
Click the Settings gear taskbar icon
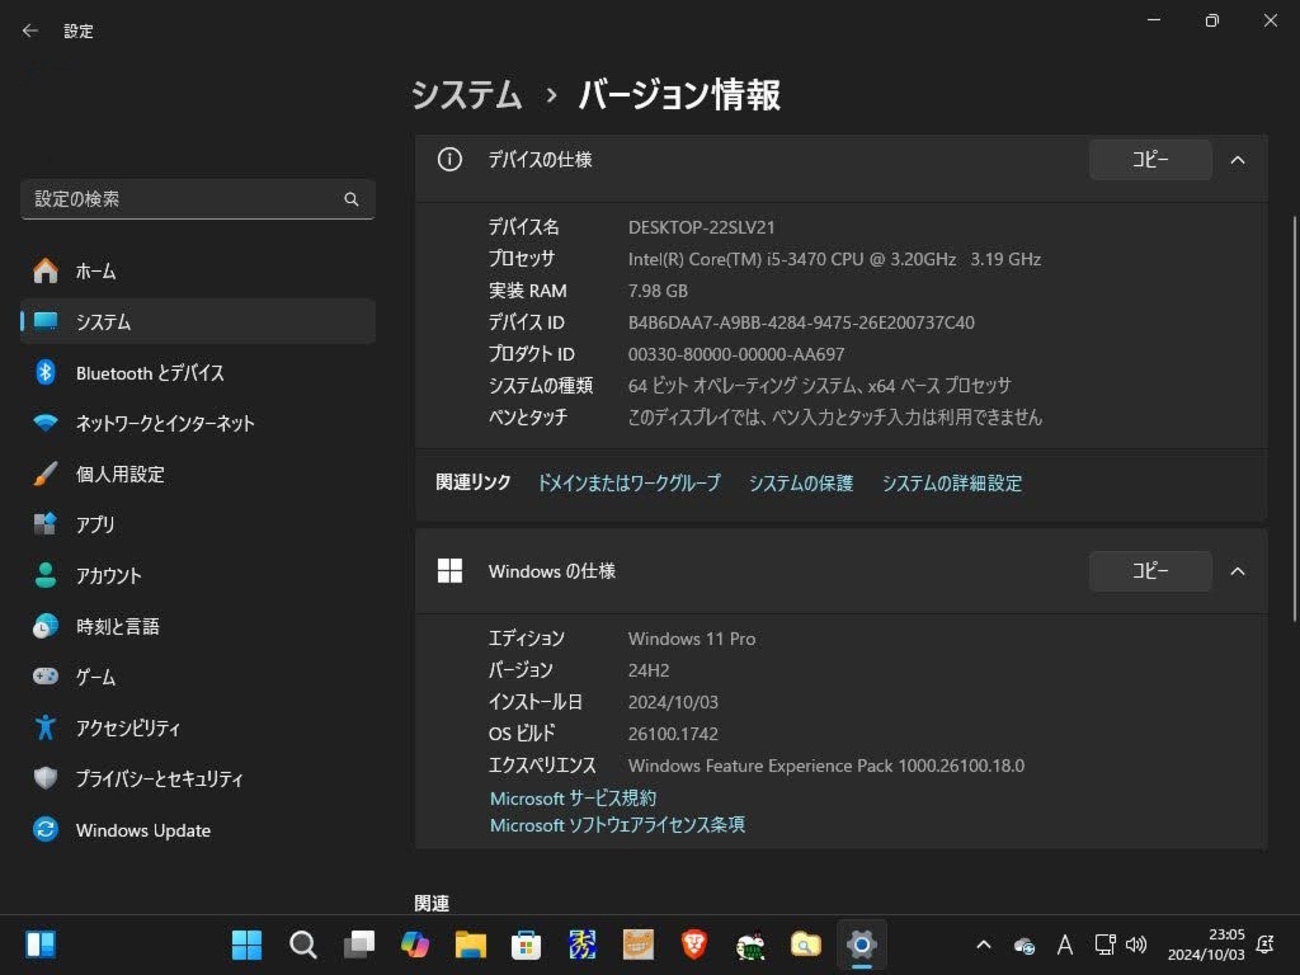(x=861, y=945)
